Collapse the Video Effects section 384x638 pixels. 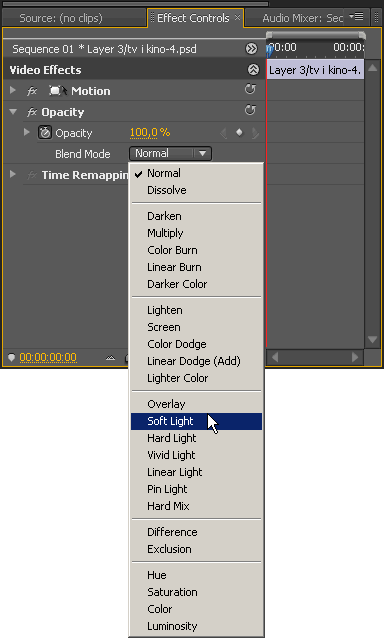pos(253,70)
